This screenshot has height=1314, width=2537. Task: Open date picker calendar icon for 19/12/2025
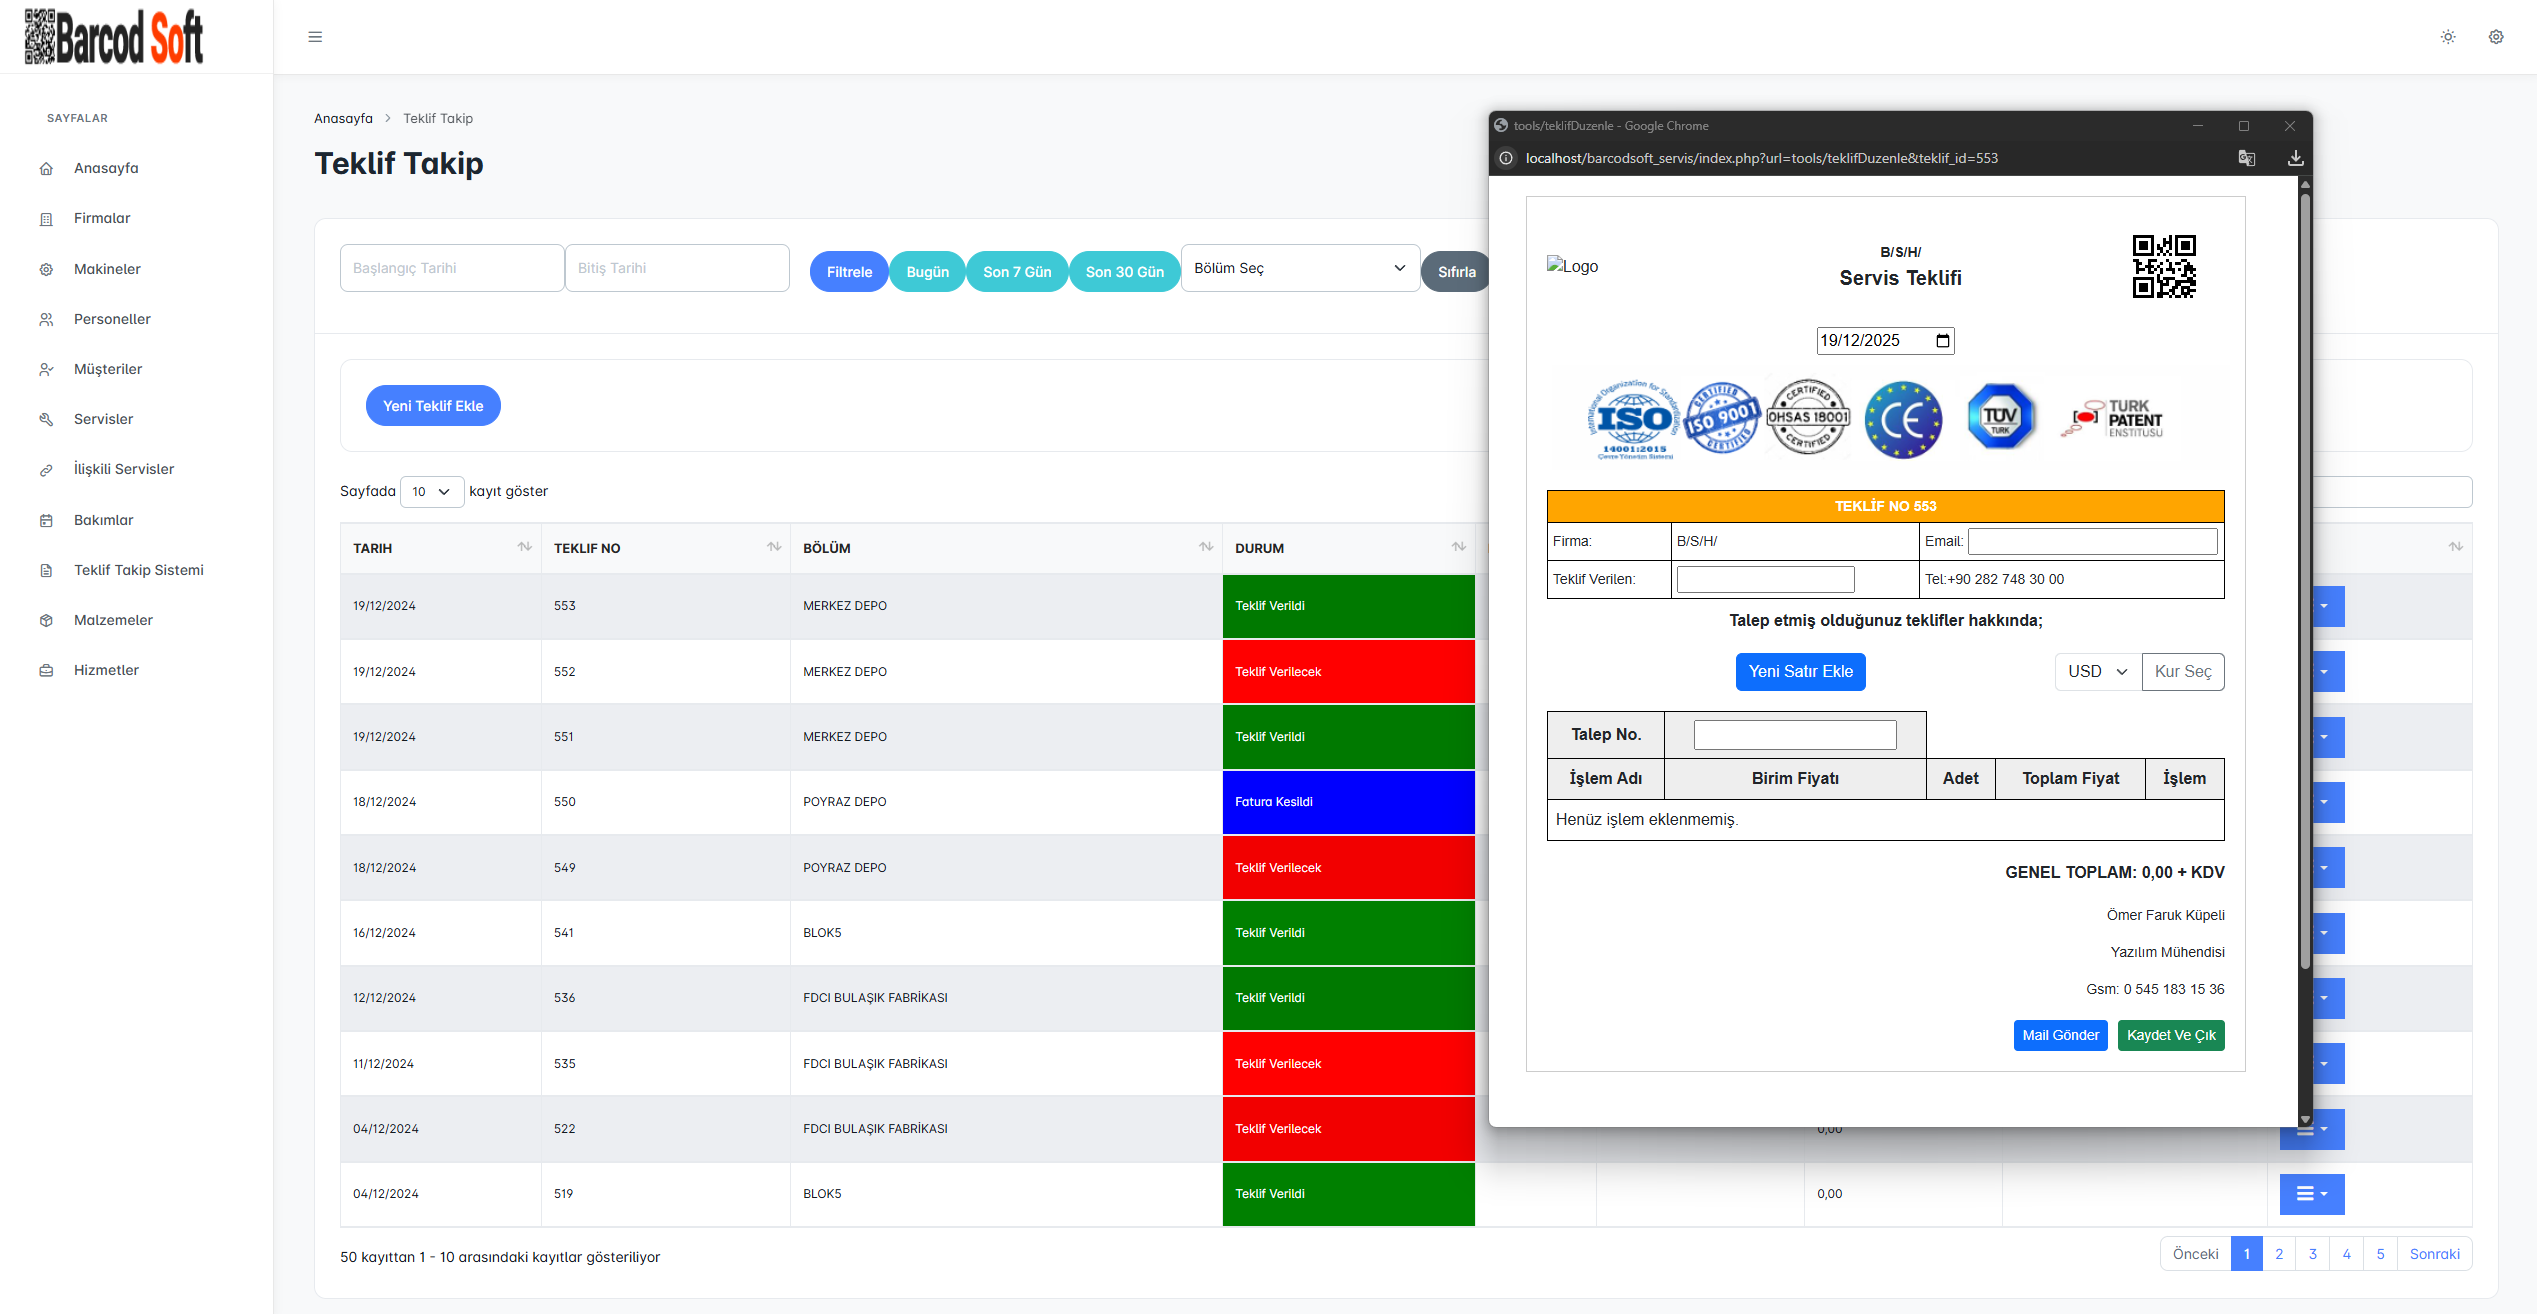[x=1942, y=341]
